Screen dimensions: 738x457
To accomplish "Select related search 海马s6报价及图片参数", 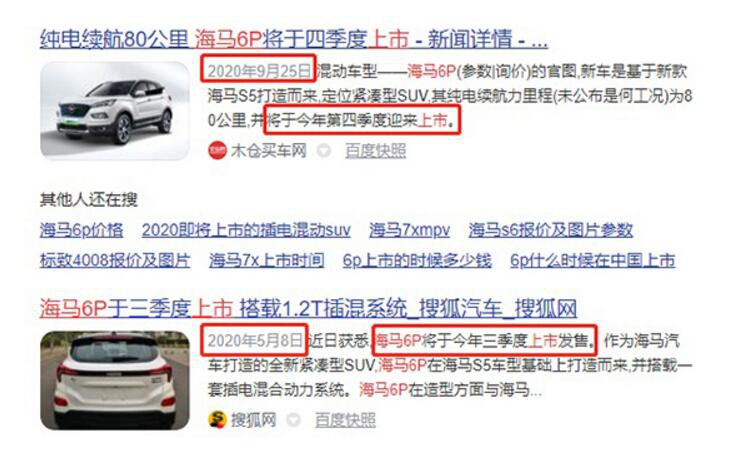I will (551, 230).
